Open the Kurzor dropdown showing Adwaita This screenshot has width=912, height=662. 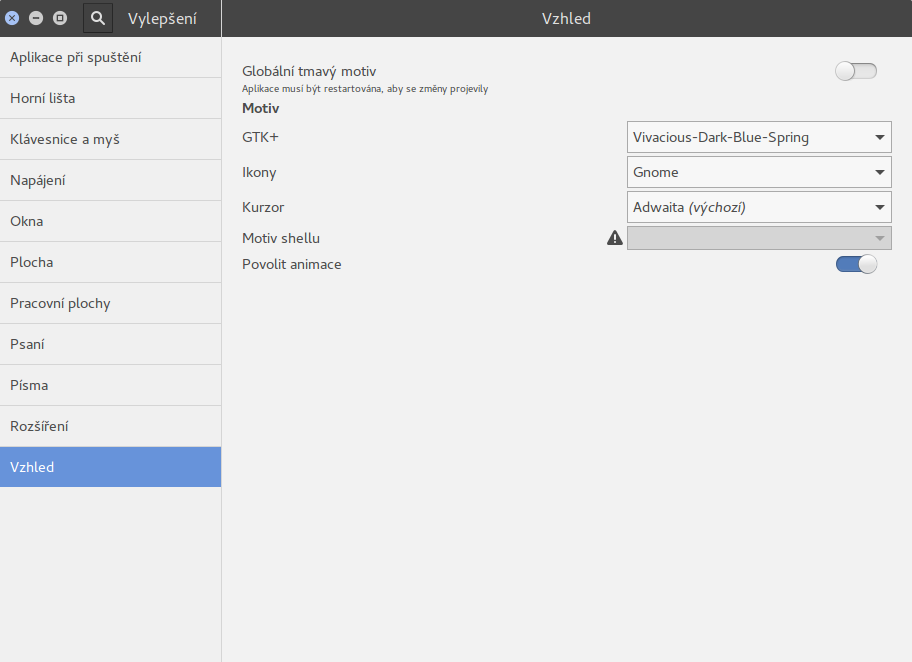[x=759, y=207]
